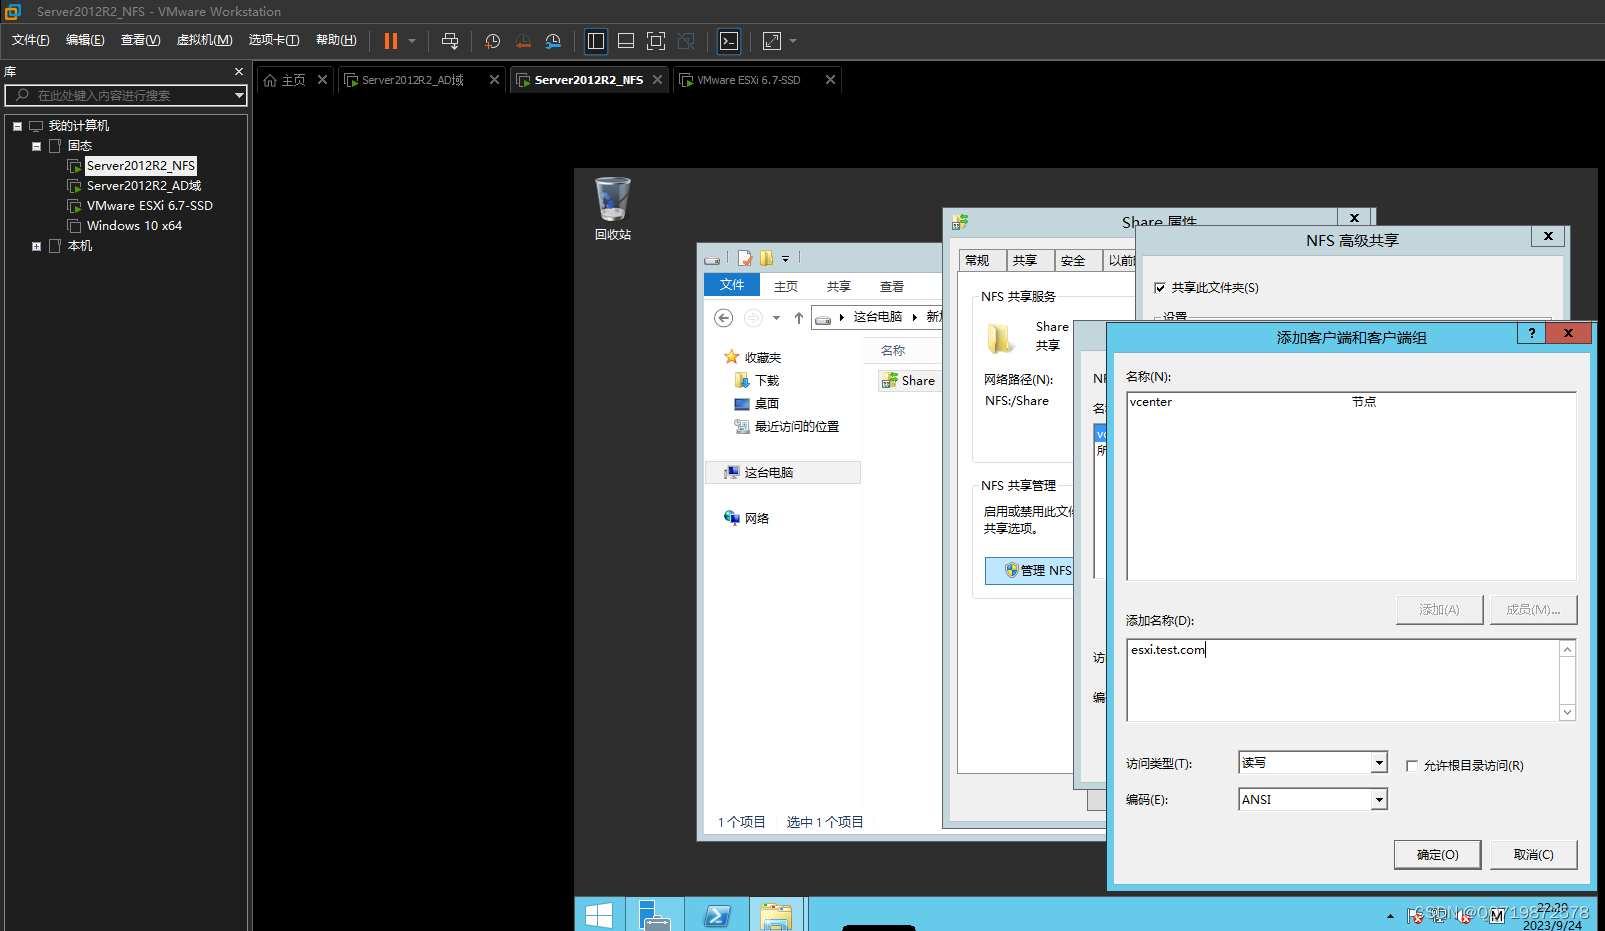
Task: Send Ctrl+Alt+Del to the guest
Action: [450, 41]
